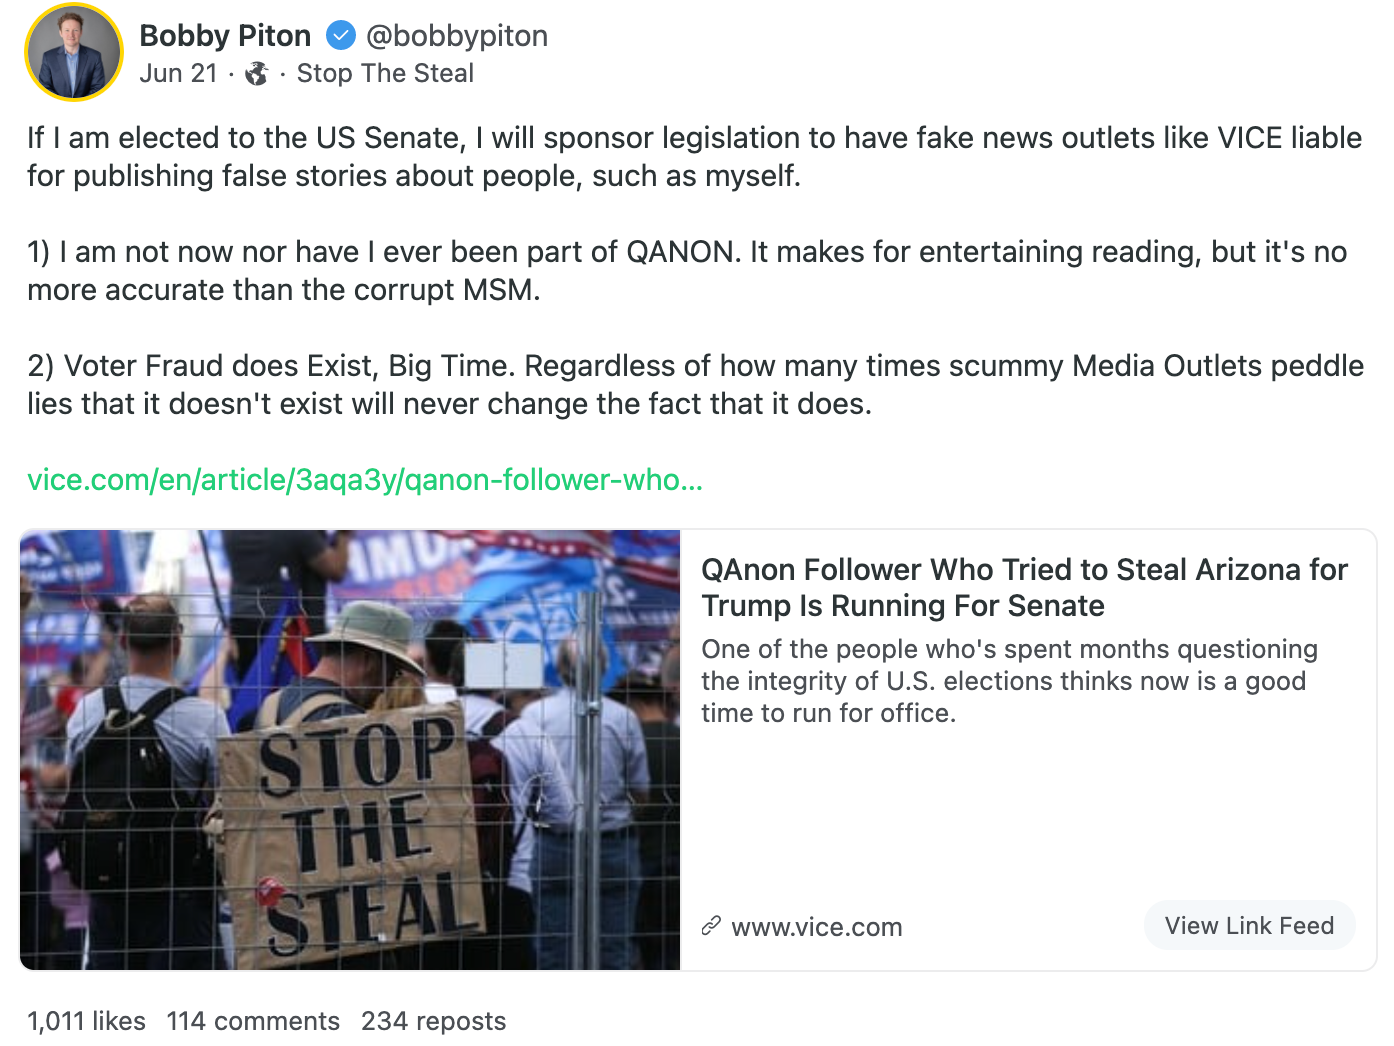The image size is (1394, 1046).
Task: Select the truncated vice.com link ellipsis
Action: 695,480
